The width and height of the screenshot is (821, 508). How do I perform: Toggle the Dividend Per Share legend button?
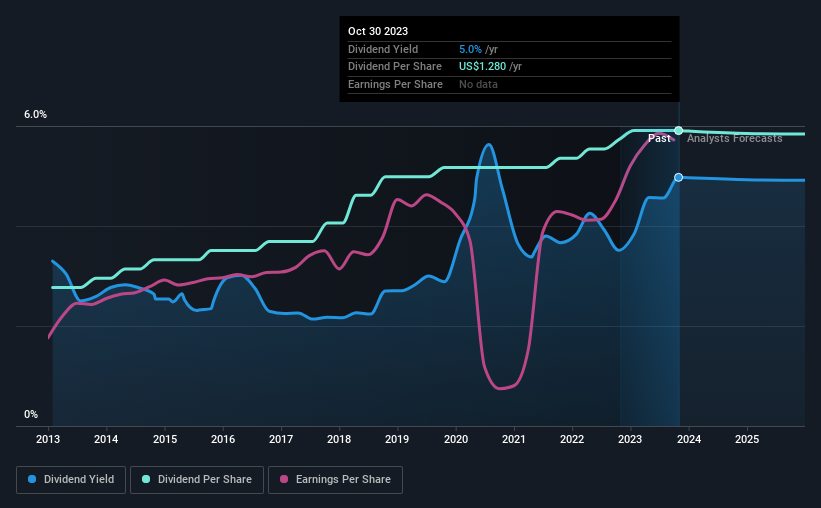197,480
